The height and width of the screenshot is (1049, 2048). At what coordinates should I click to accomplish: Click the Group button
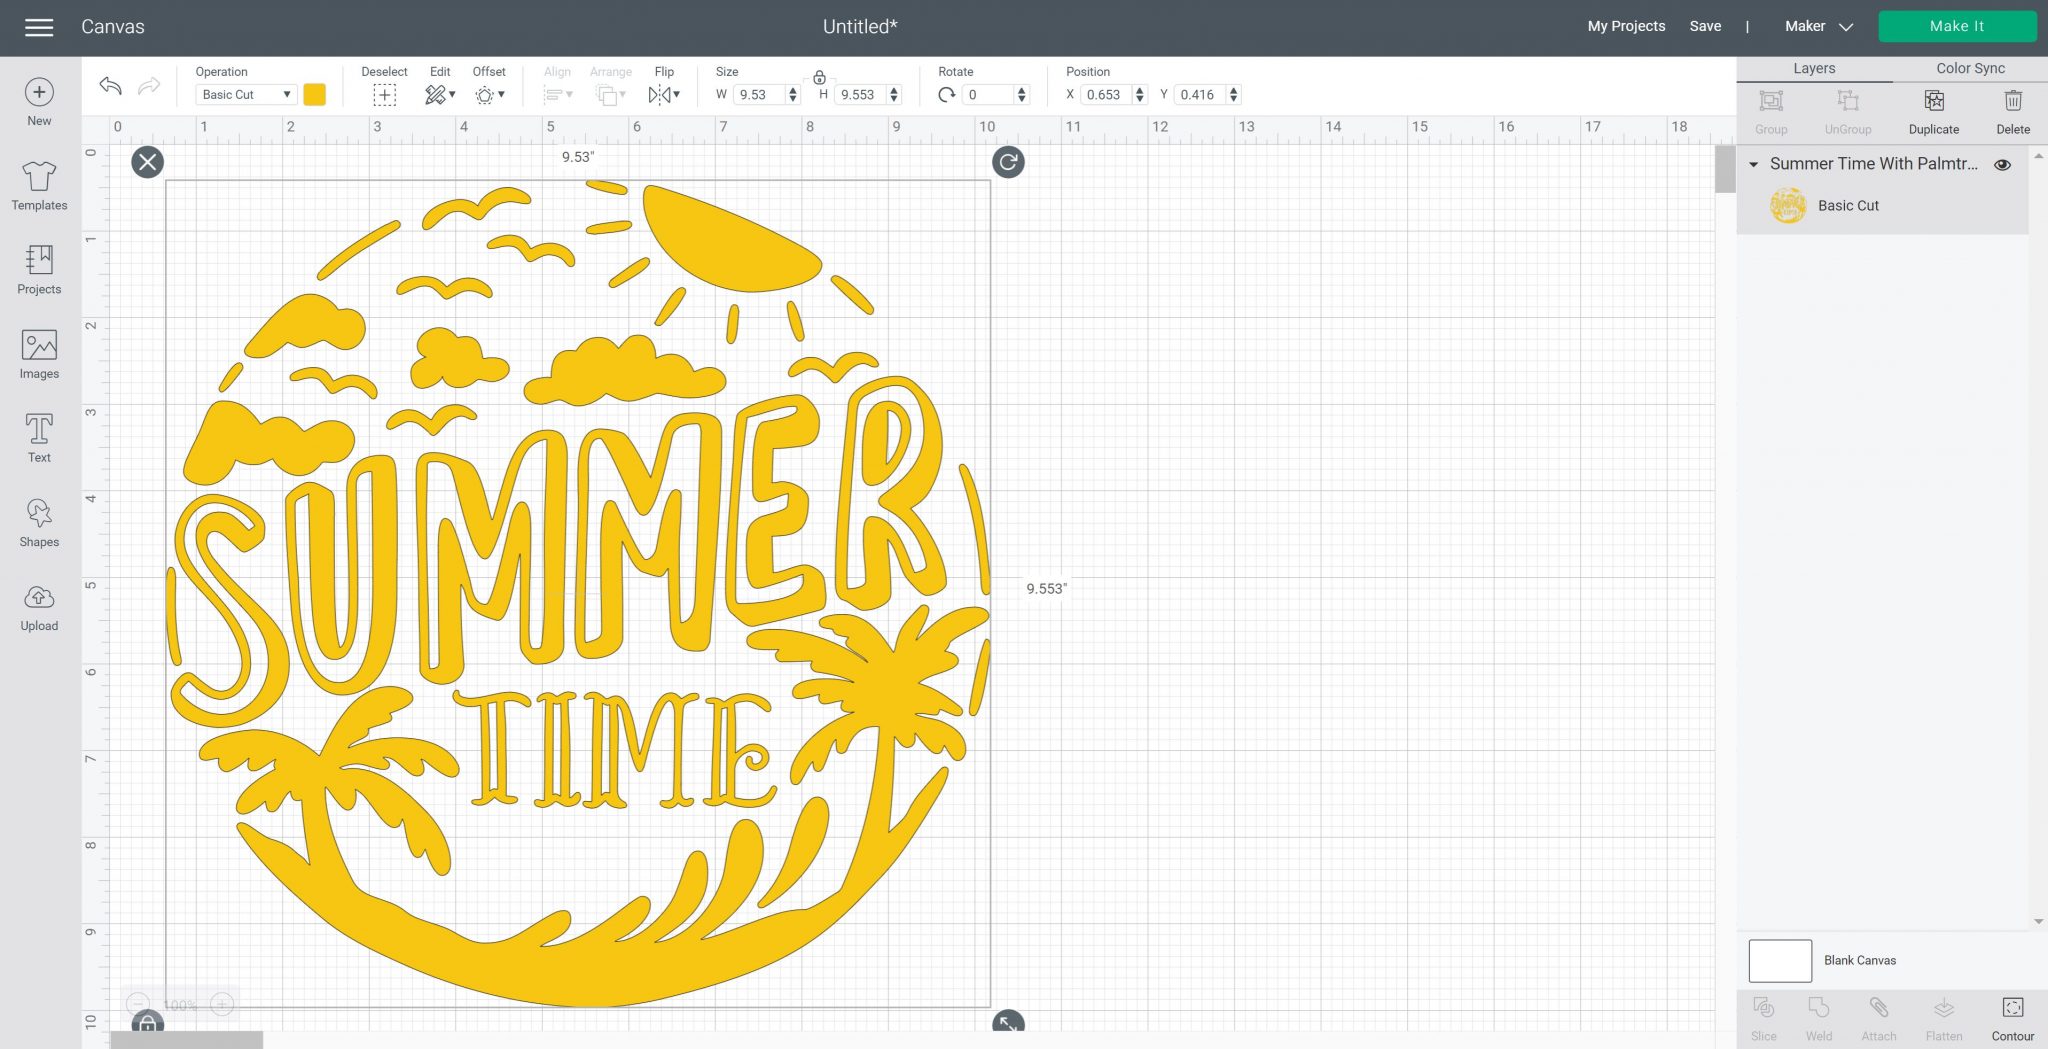[1771, 110]
